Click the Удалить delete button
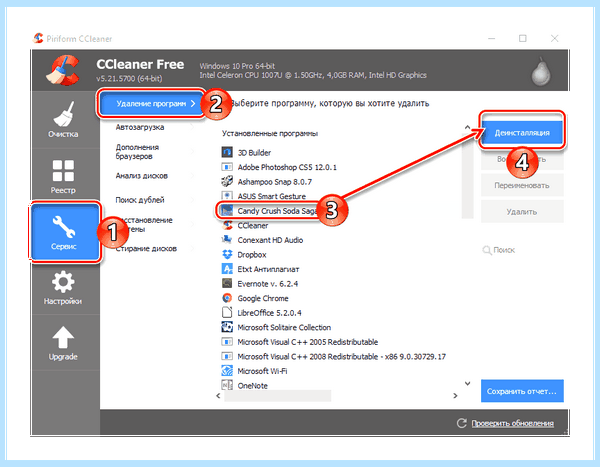This screenshot has width=600, height=467. [522, 212]
